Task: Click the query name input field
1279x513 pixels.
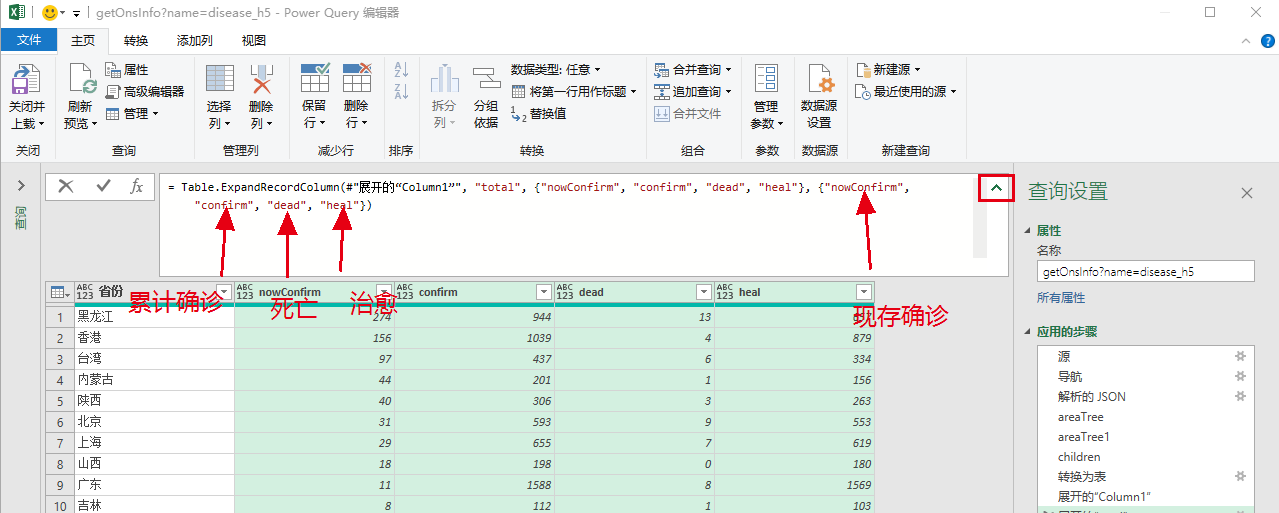Action: tap(1144, 271)
